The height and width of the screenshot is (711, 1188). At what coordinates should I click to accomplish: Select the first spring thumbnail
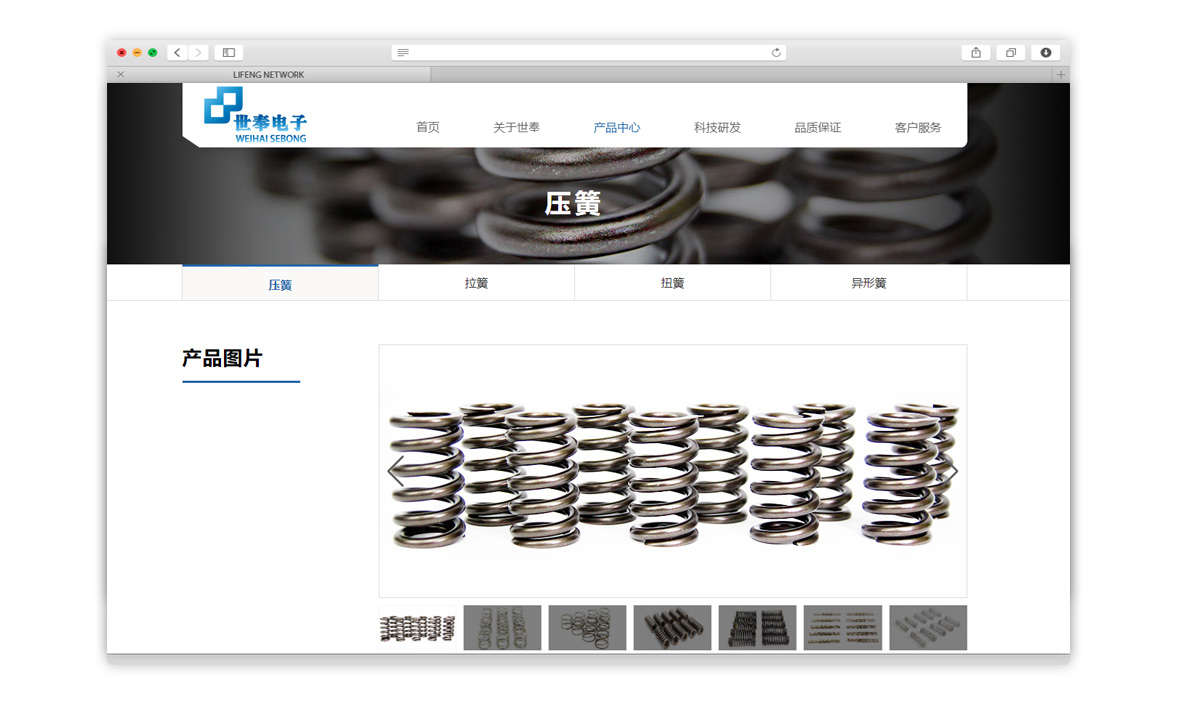pyautogui.click(x=417, y=628)
